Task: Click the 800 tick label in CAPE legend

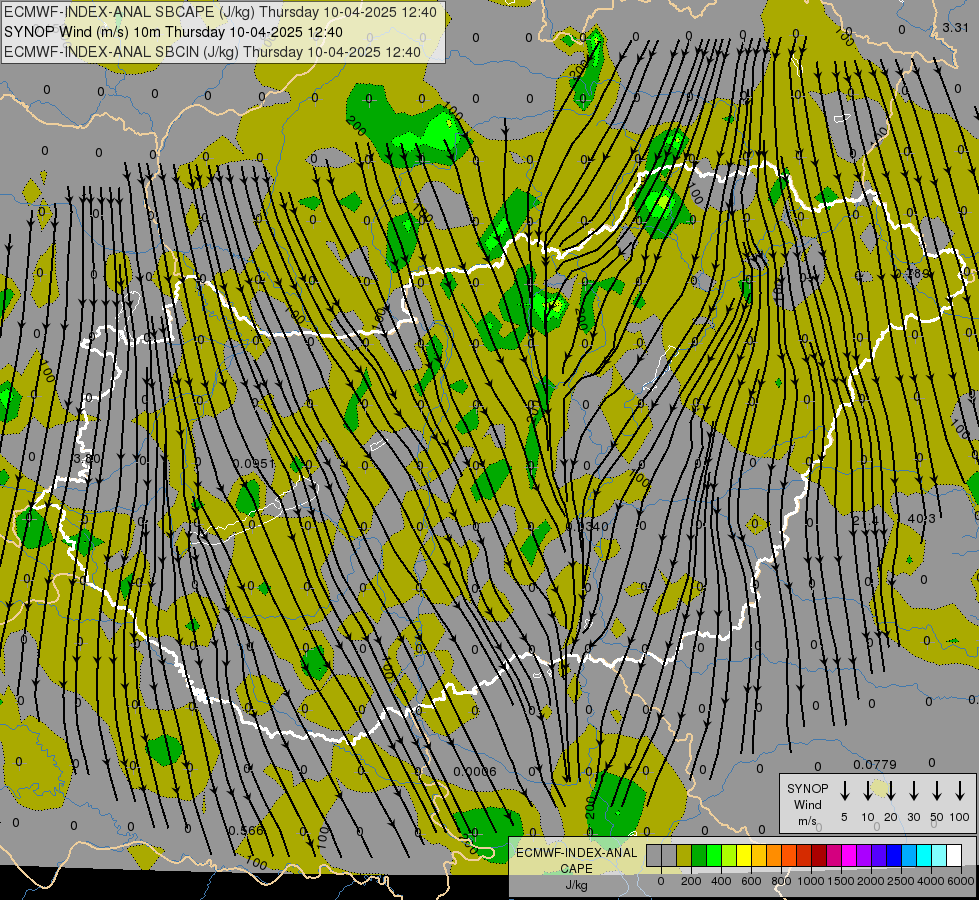Action: pyautogui.click(x=781, y=881)
